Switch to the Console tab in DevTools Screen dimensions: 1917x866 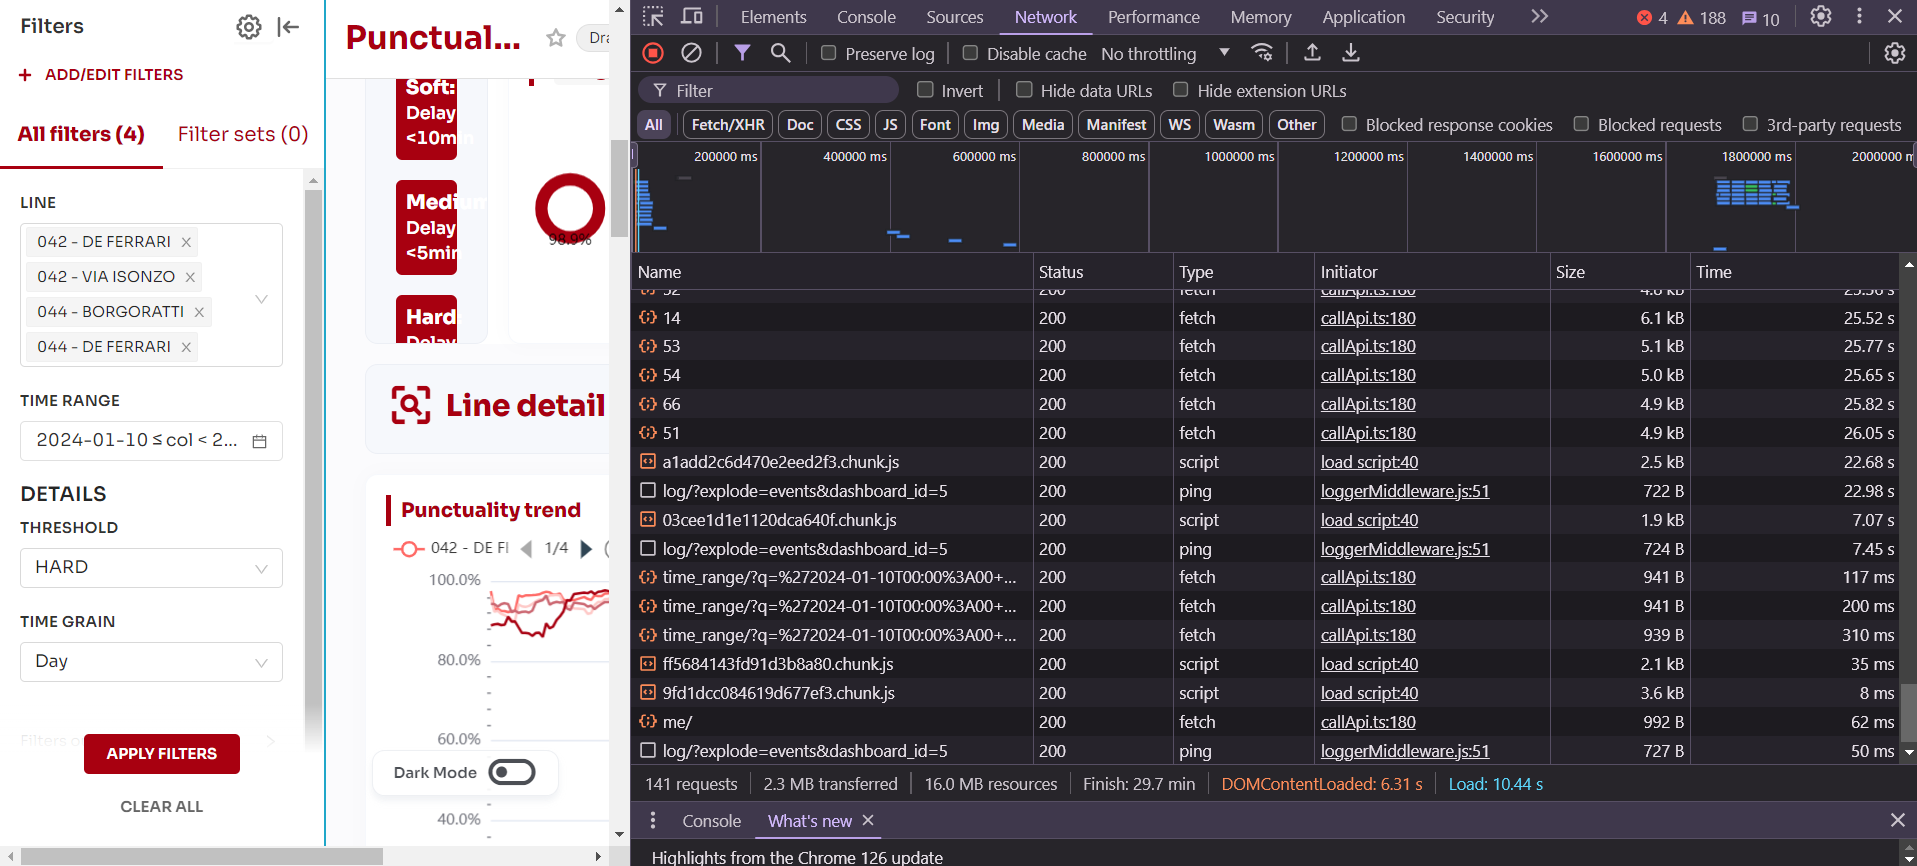coord(866,17)
